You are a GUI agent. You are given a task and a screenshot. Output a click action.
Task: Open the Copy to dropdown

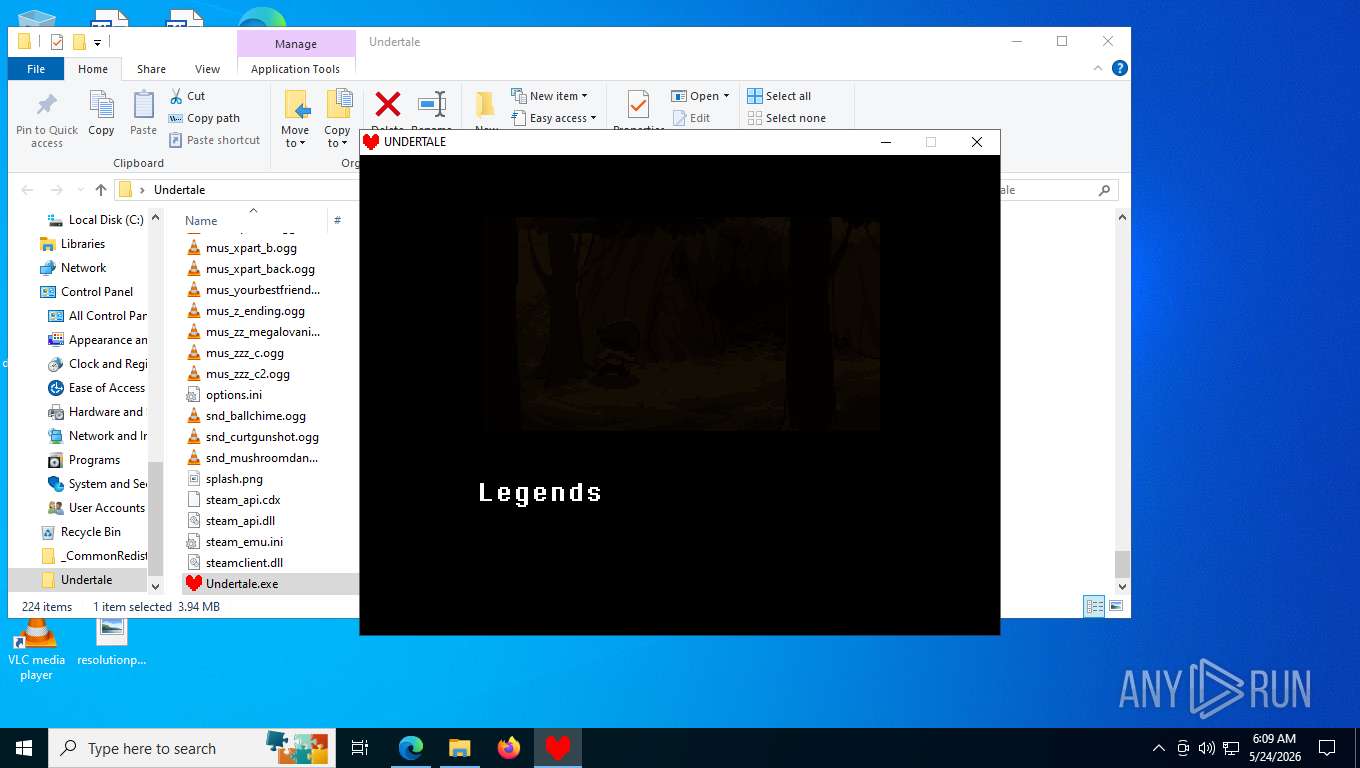coord(338,119)
